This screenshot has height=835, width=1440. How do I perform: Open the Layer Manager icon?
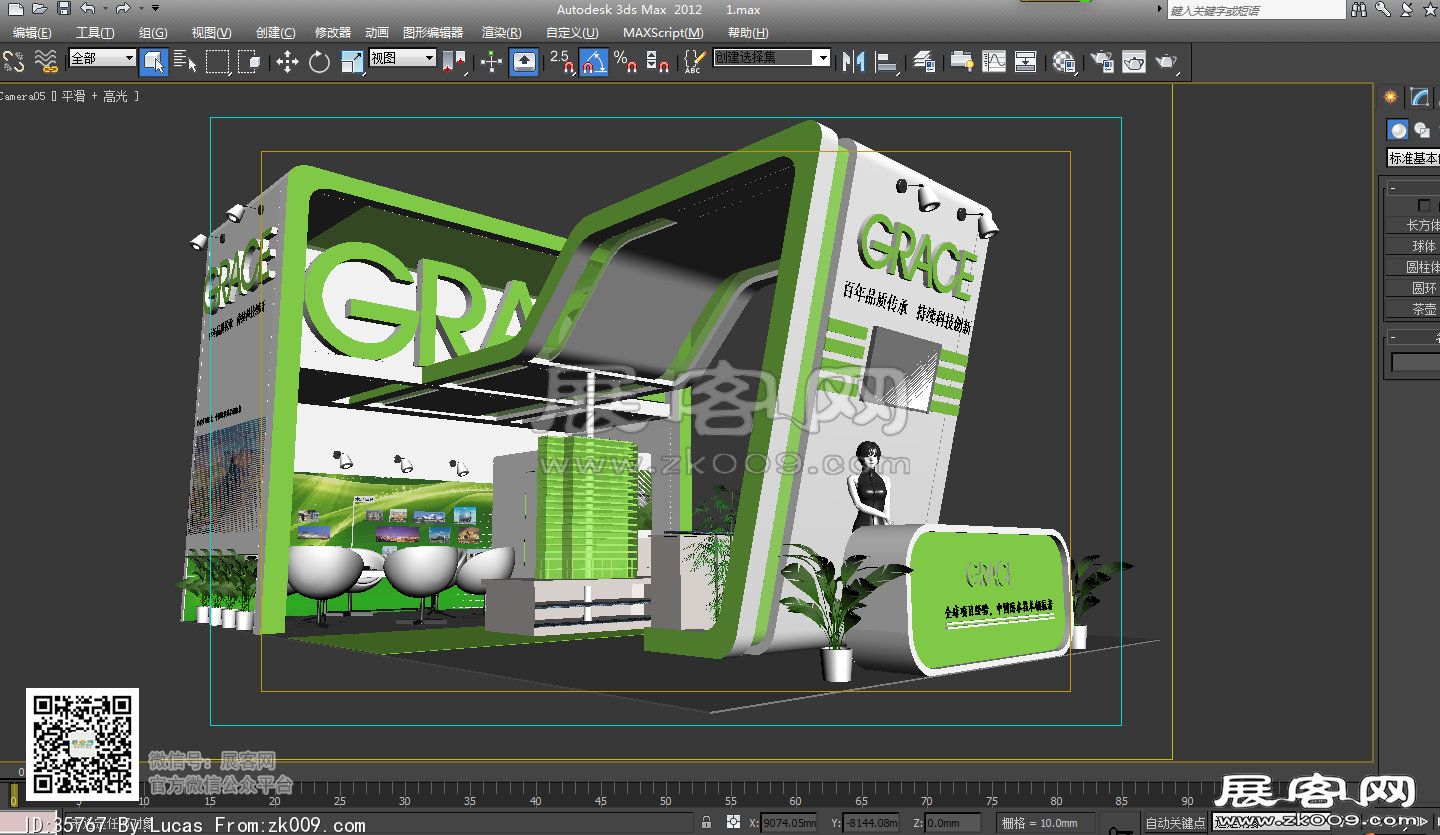925,62
